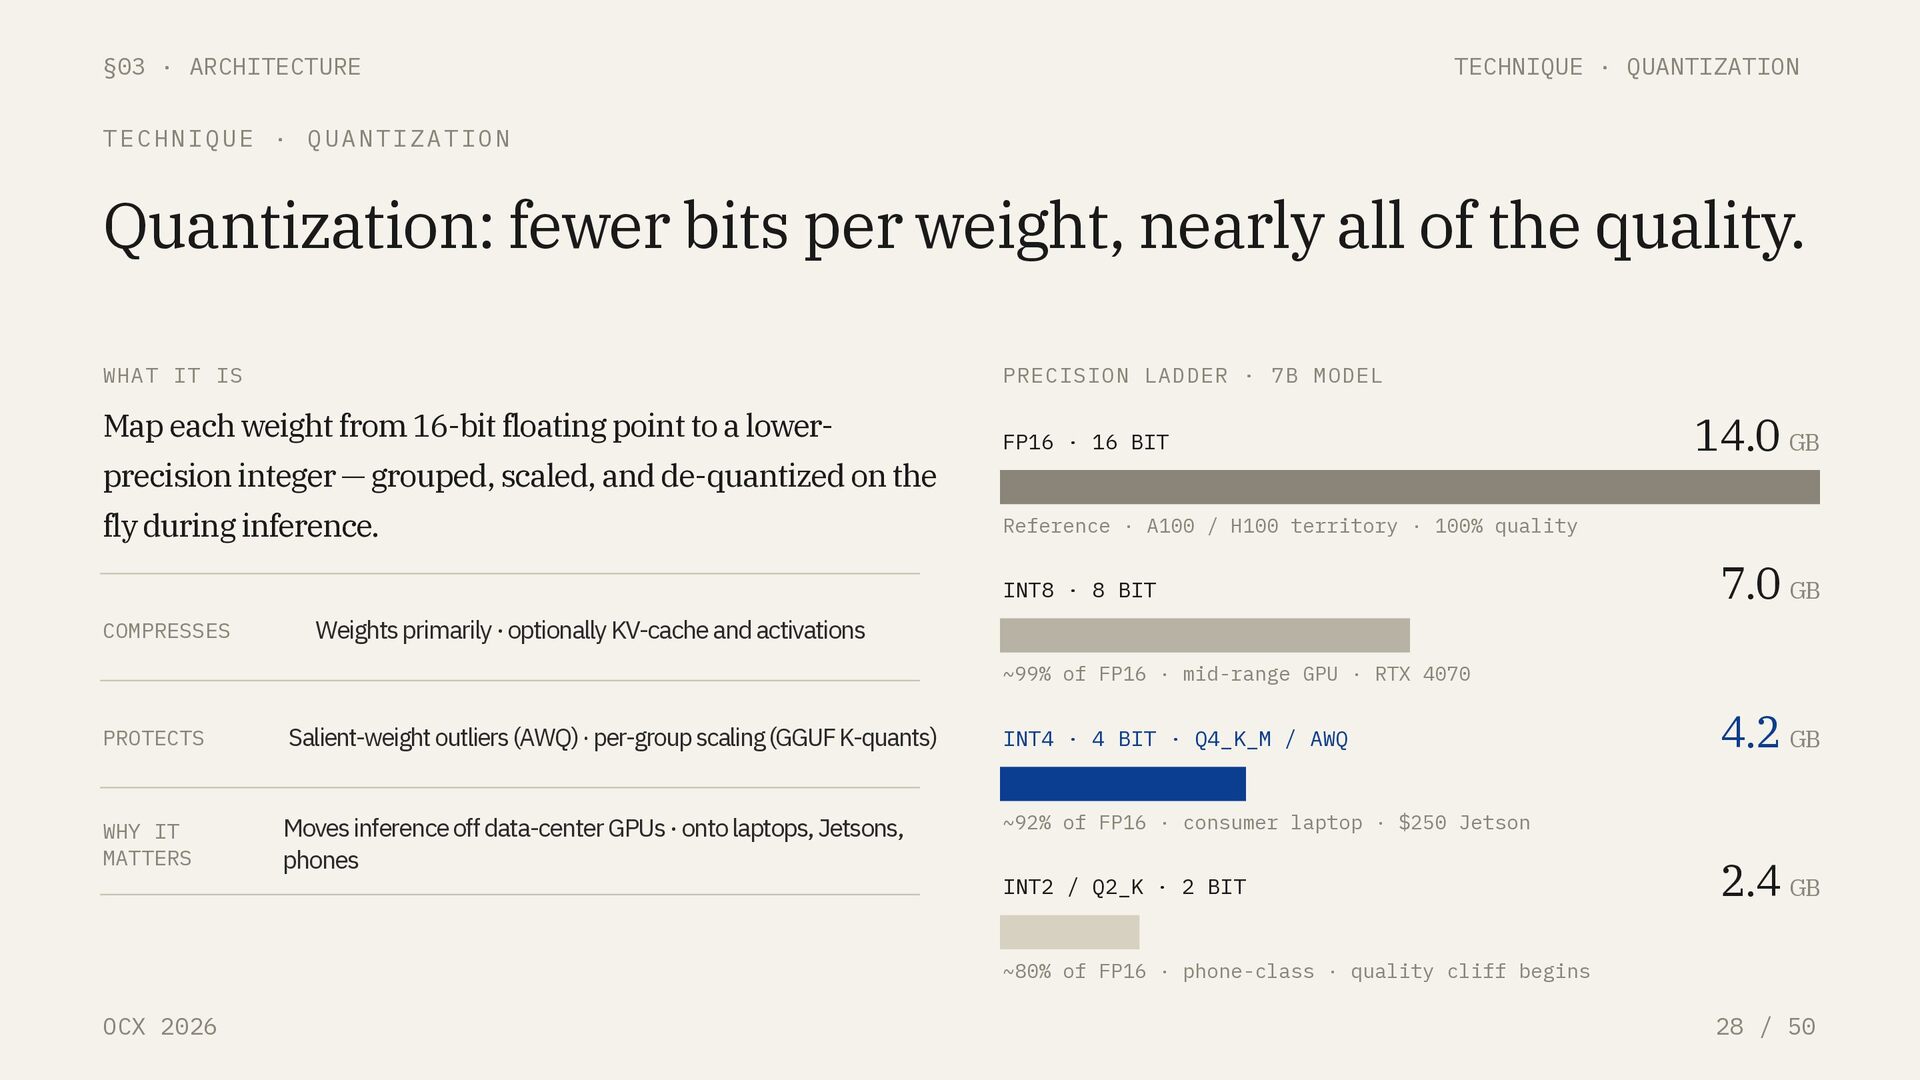Click the light INT2 Q2_K bar
Viewport: 1920px width, 1080px height.
[x=1069, y=932]
